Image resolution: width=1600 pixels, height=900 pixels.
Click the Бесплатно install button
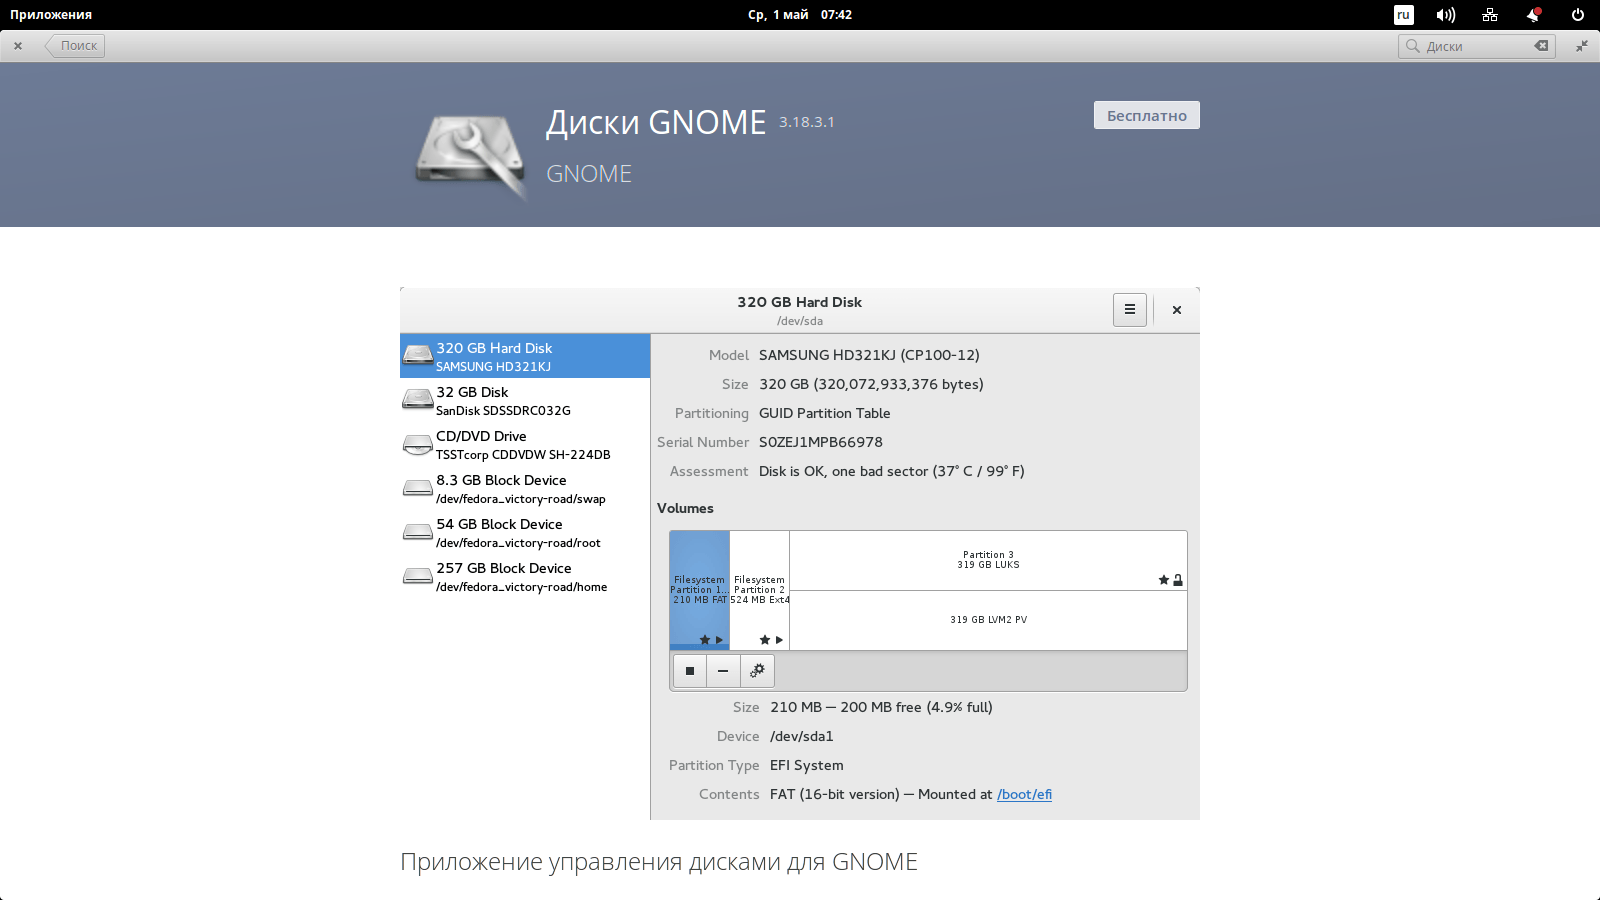click(1146, 115)
